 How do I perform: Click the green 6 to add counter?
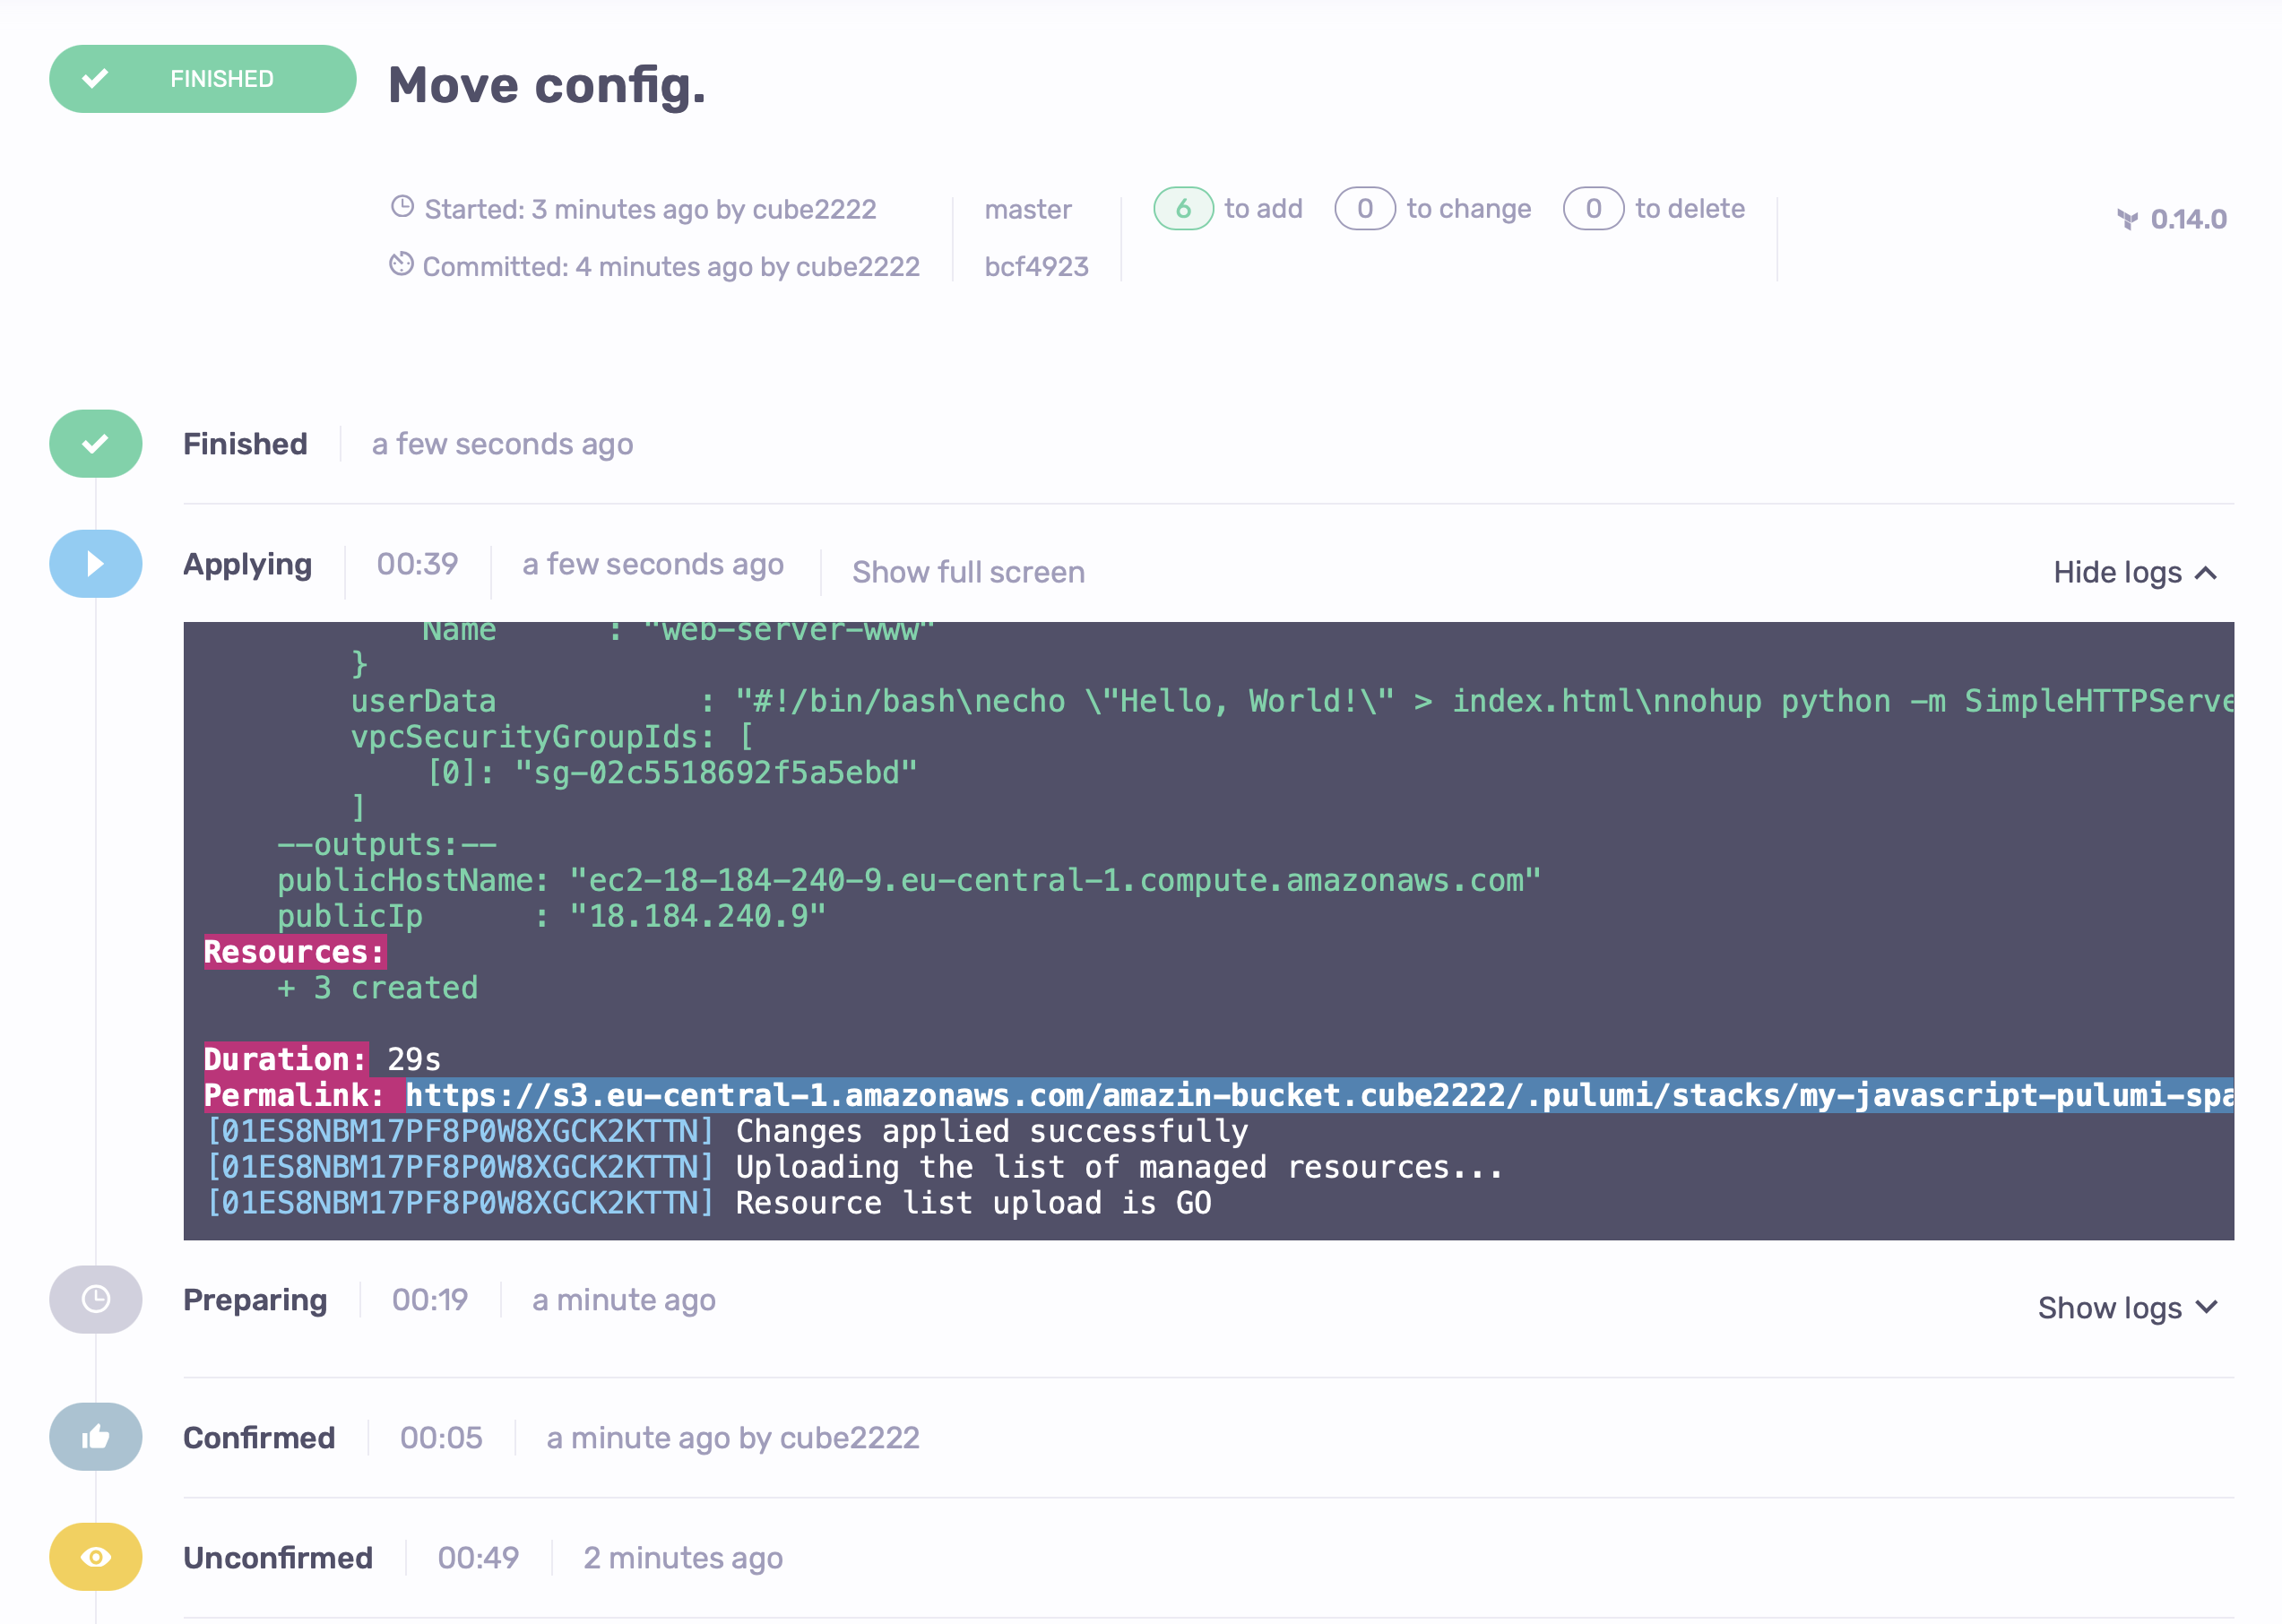pos(1183,208)
